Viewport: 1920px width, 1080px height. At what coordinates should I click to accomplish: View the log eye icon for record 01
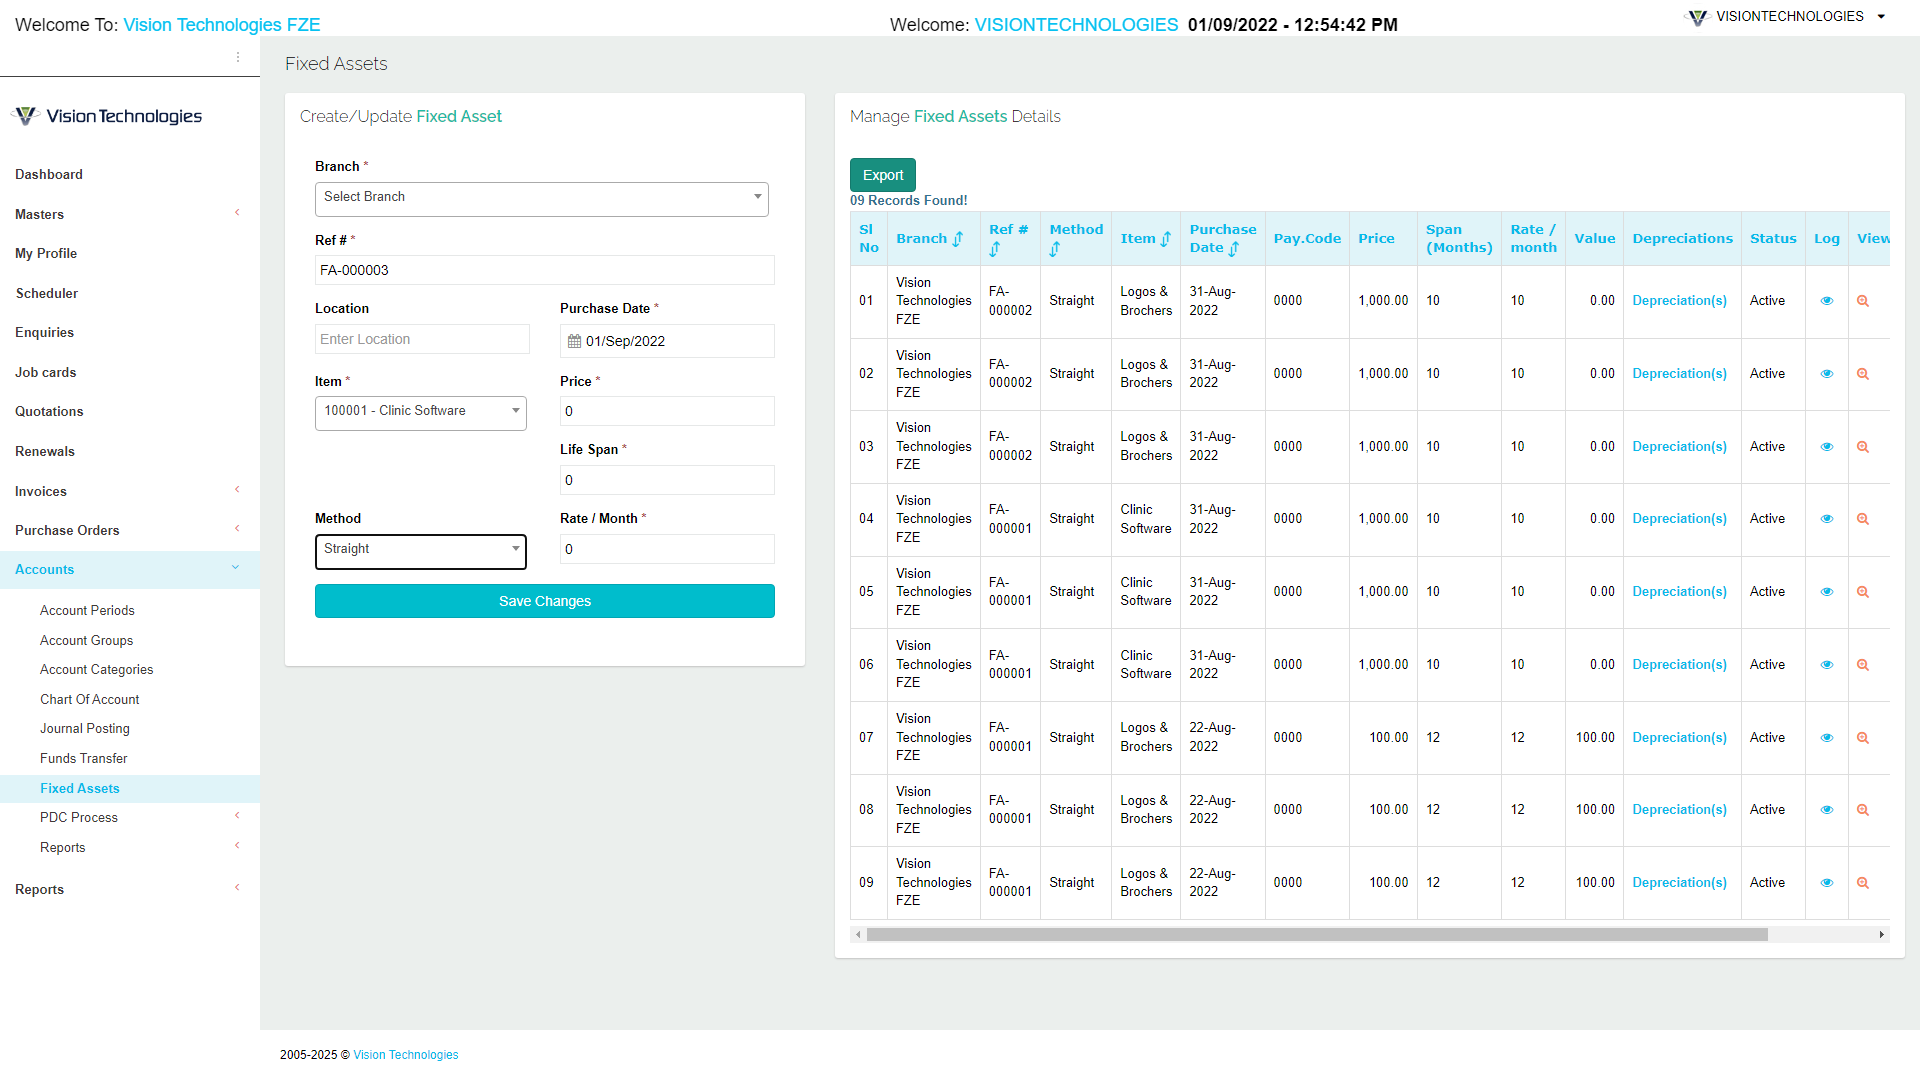[x=1827, y=300]
